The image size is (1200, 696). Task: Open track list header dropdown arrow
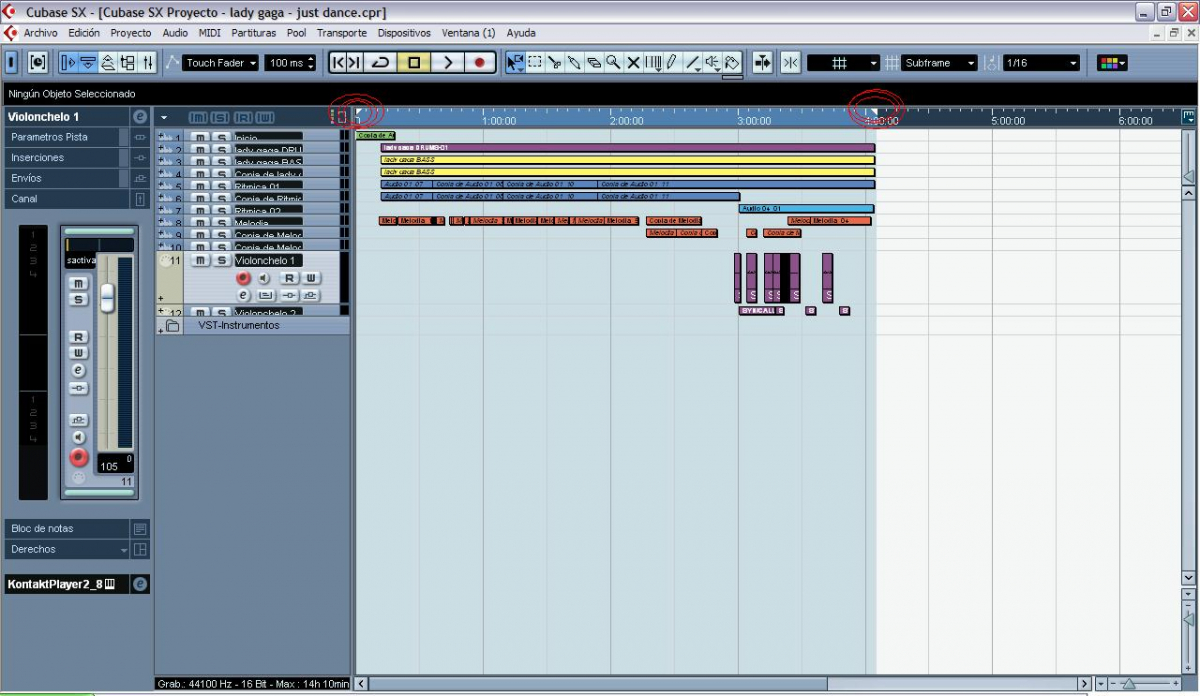coord(164,117)
